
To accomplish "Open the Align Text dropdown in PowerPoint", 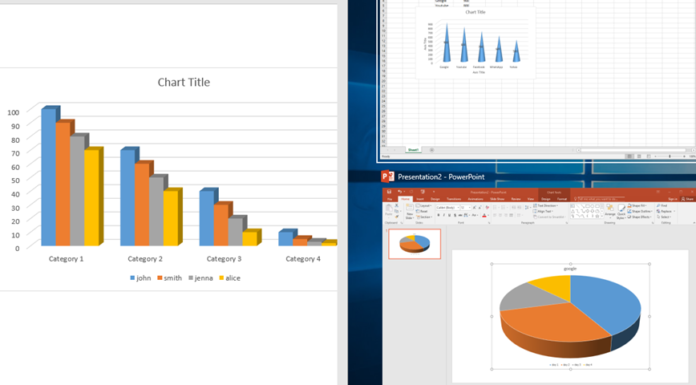I will 543,211.
